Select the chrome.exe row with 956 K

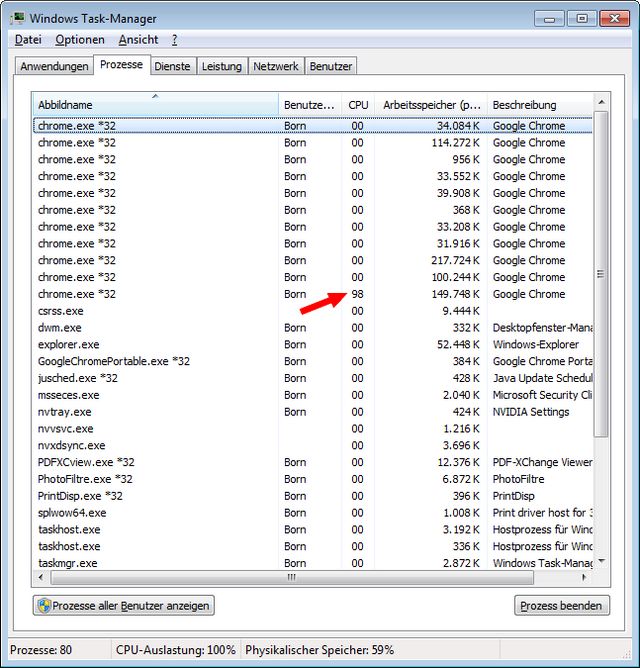point(312,159)
